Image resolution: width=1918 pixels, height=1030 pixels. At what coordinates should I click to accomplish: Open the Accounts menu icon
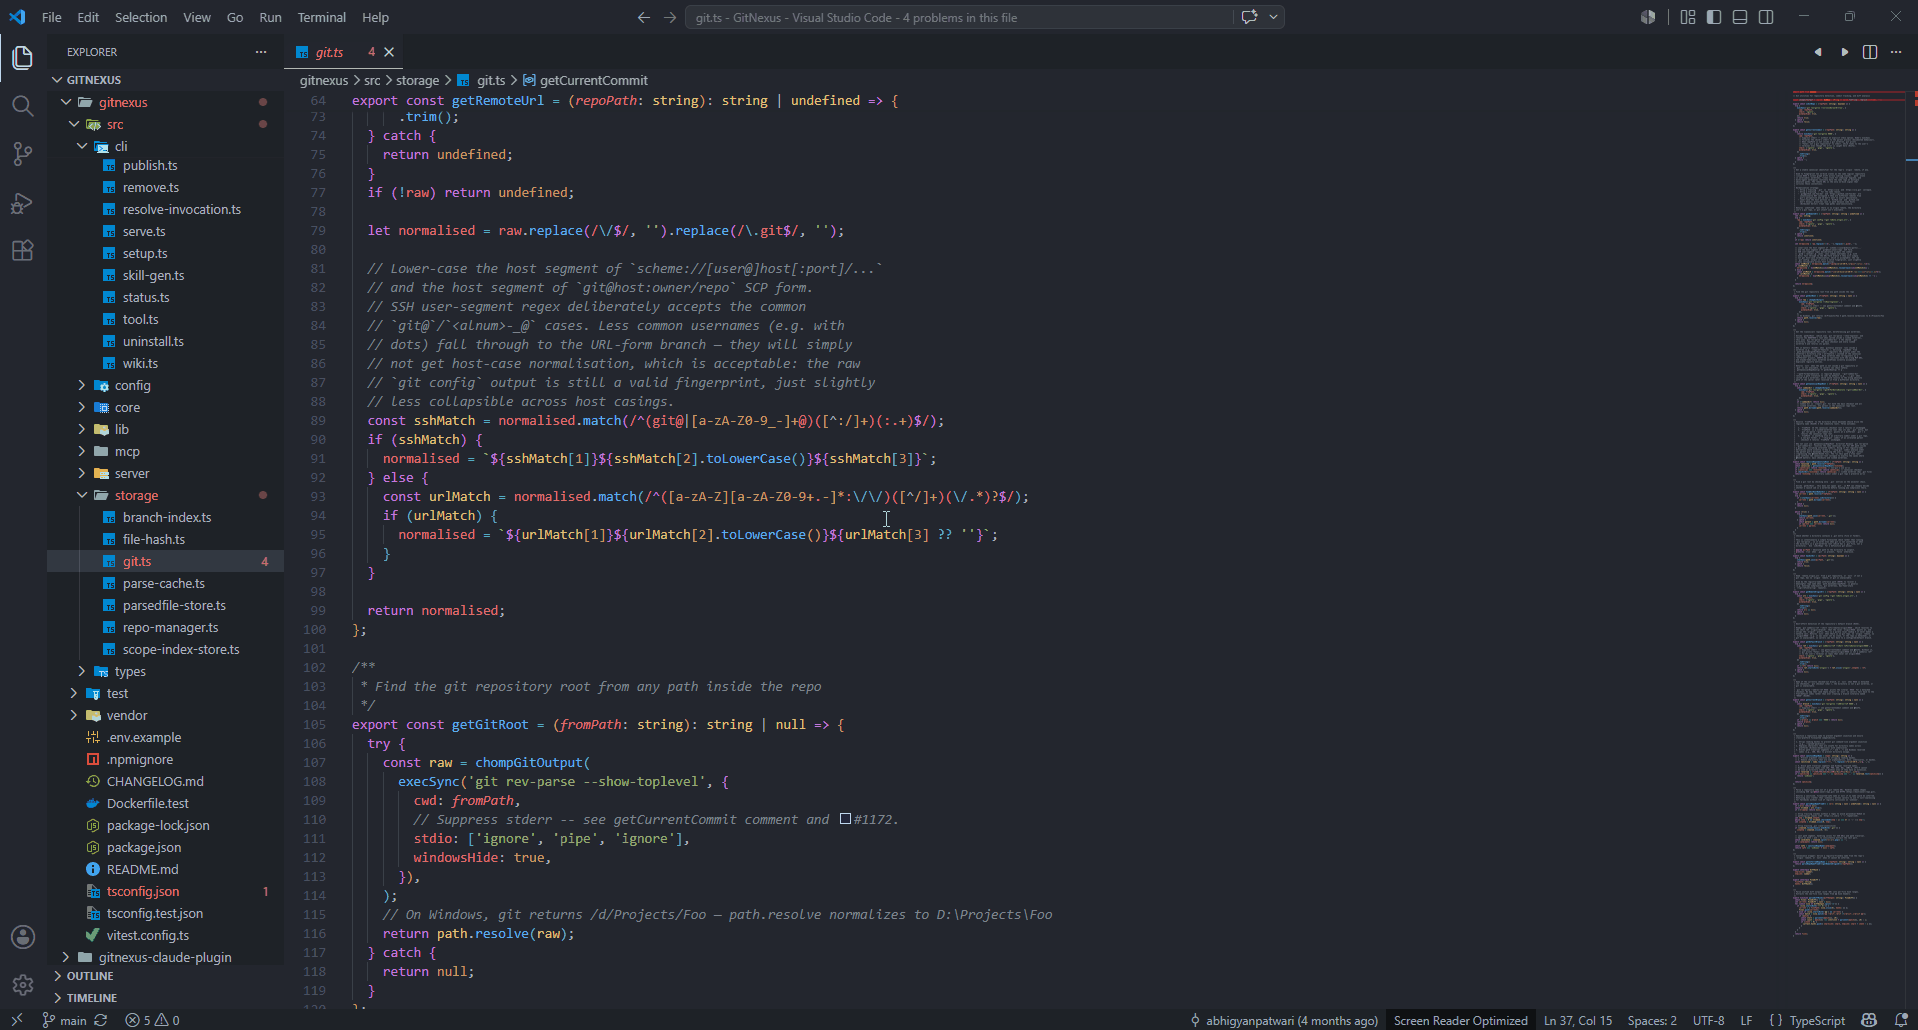click(22, 937)
